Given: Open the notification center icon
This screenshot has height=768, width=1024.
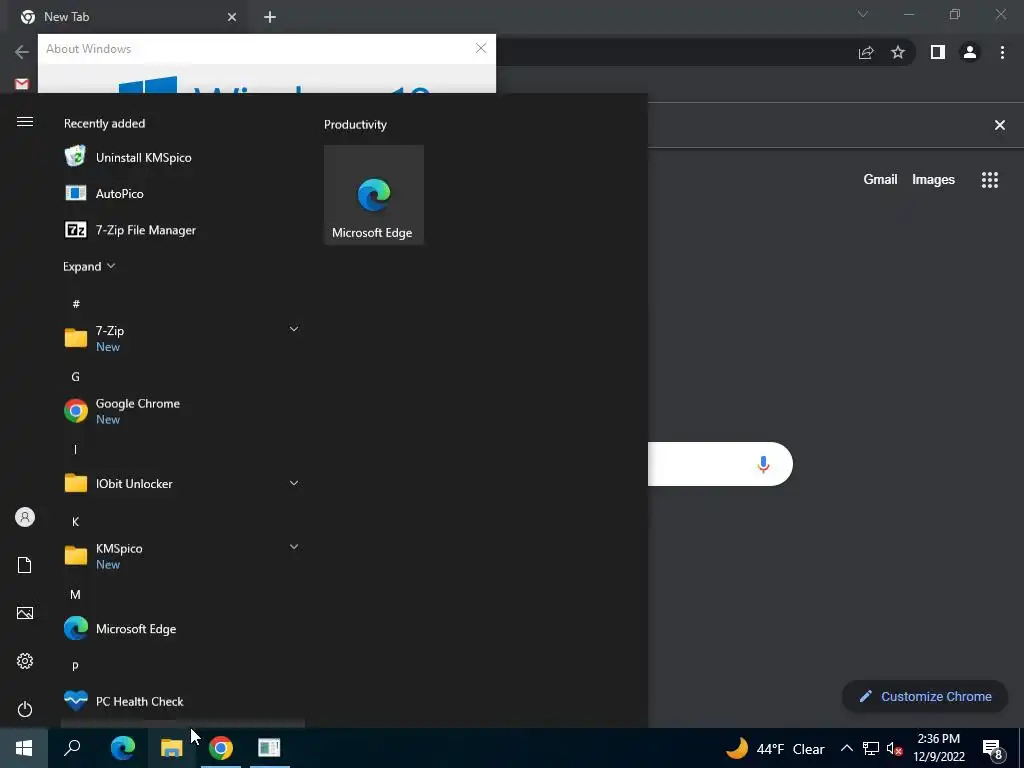Looking at the screenshot, I should click(x=992, y=749).
